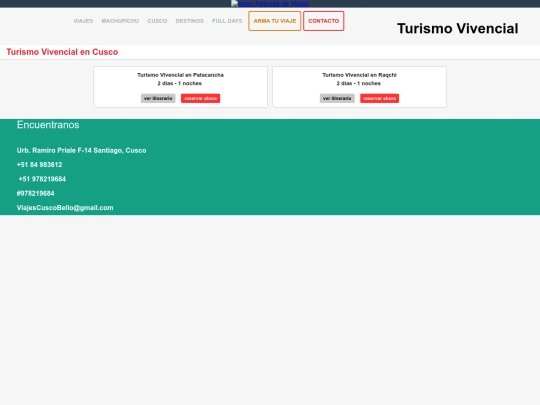This screenshot has height=405, width=540.
Task: Reserve the Raqchi tour now
Action: click(x=380, y=98)
